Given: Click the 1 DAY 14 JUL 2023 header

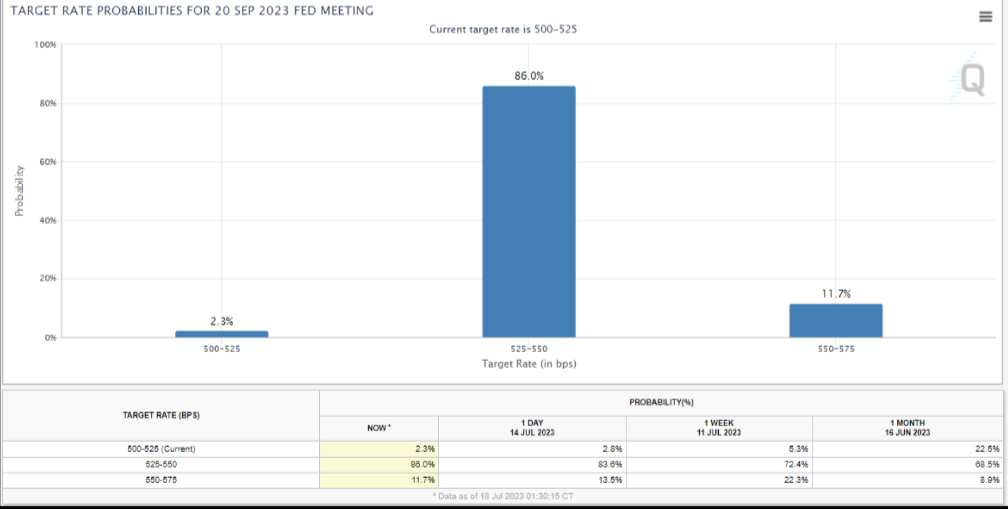Looking at the screenshot, I should (531, 428).
